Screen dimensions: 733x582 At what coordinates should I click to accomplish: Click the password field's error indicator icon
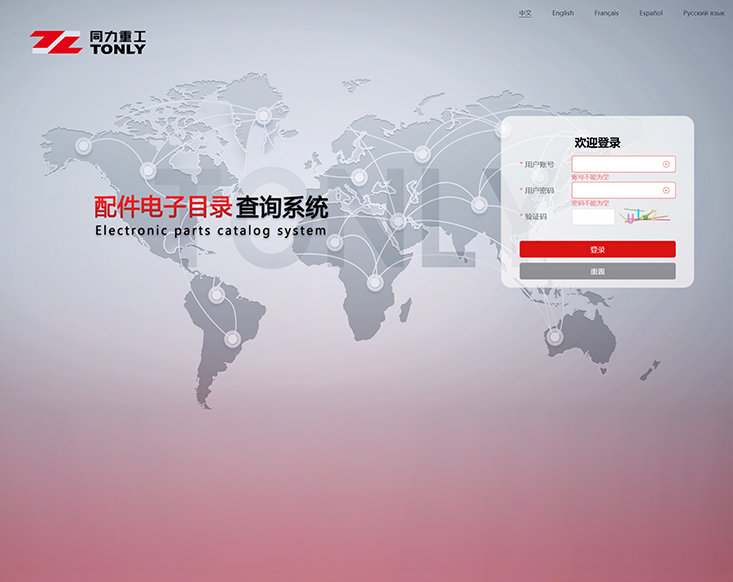pyautogui.click(x=666, y=190)
